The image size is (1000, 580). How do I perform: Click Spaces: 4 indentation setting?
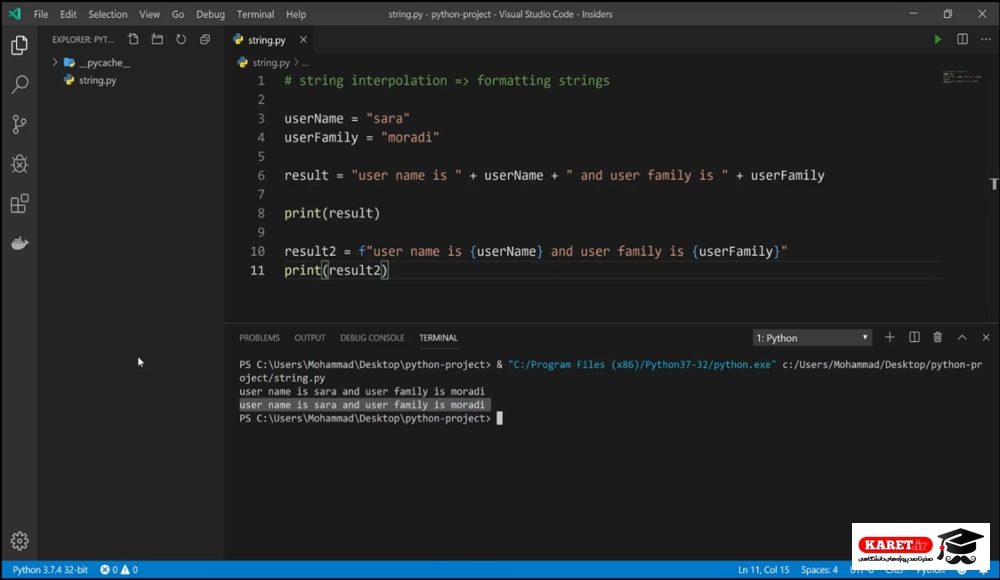point(820,570)
